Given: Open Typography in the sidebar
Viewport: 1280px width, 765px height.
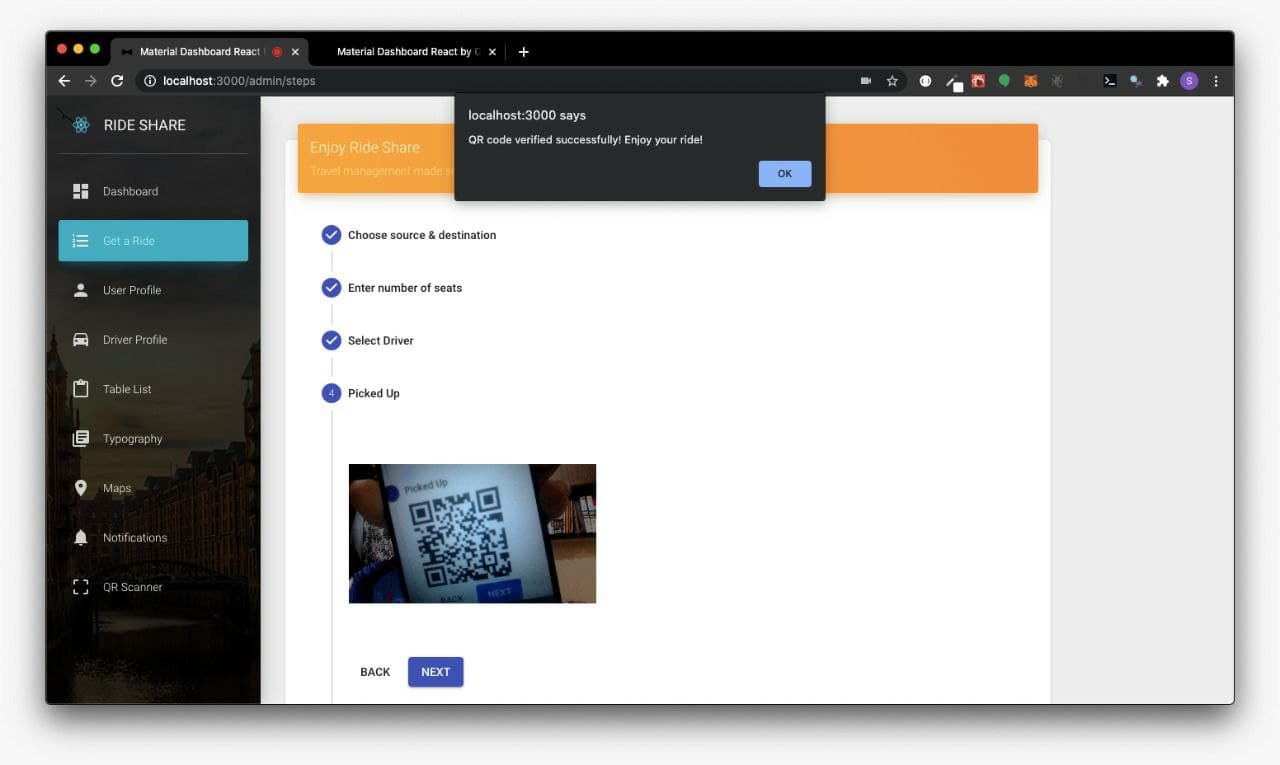Looking at the screenshot, I should [153, 439].
